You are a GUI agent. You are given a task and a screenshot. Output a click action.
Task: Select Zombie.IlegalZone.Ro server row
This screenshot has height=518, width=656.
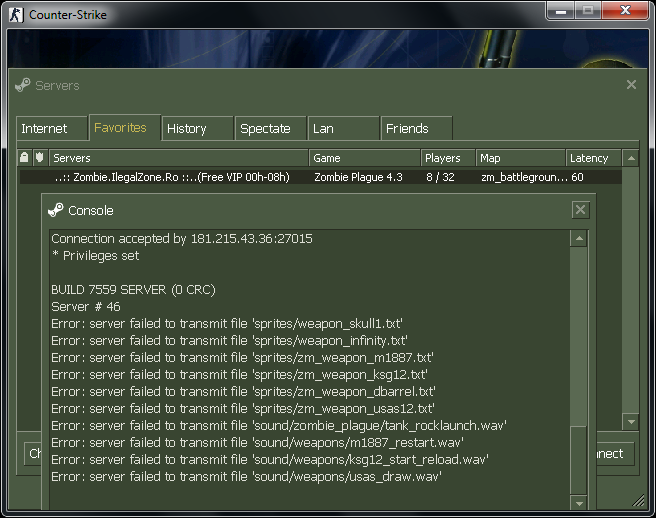coord(320,177)
